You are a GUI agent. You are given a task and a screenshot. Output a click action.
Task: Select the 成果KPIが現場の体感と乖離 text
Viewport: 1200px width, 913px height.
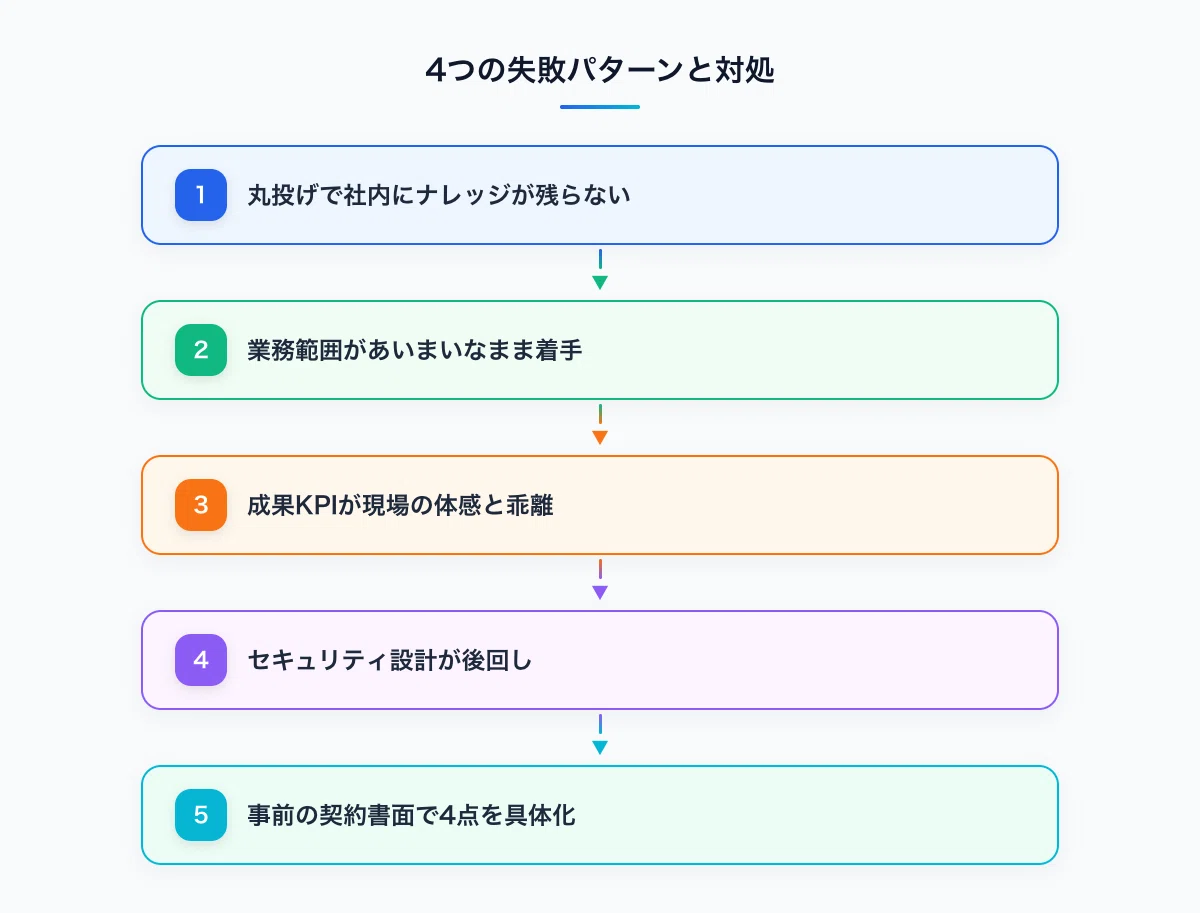[401, 505]
